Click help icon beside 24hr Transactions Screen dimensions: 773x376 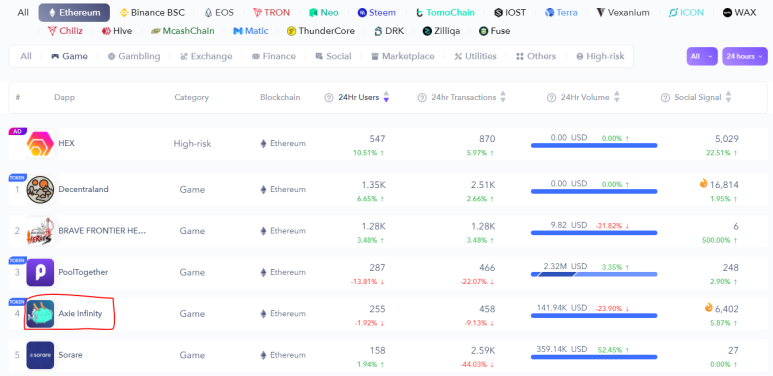point(422,98)
